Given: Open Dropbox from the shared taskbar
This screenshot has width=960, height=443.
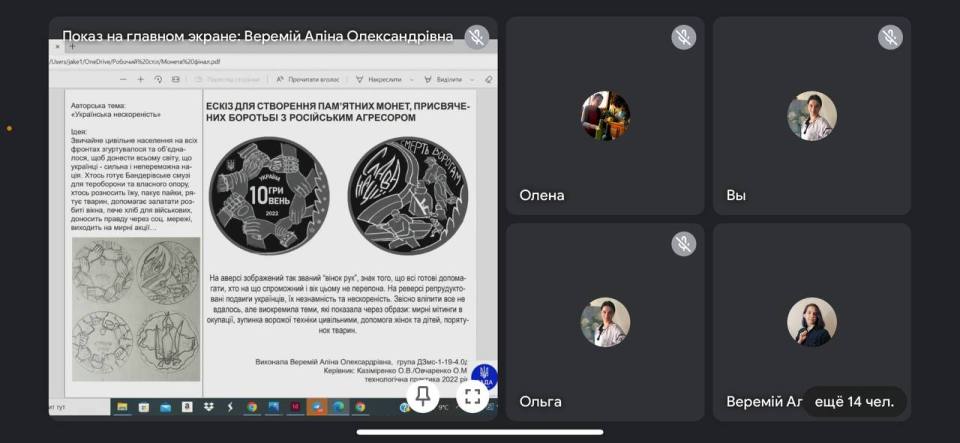Looking at the screenshot, I should pyautogui.click(x=208, y=407).
